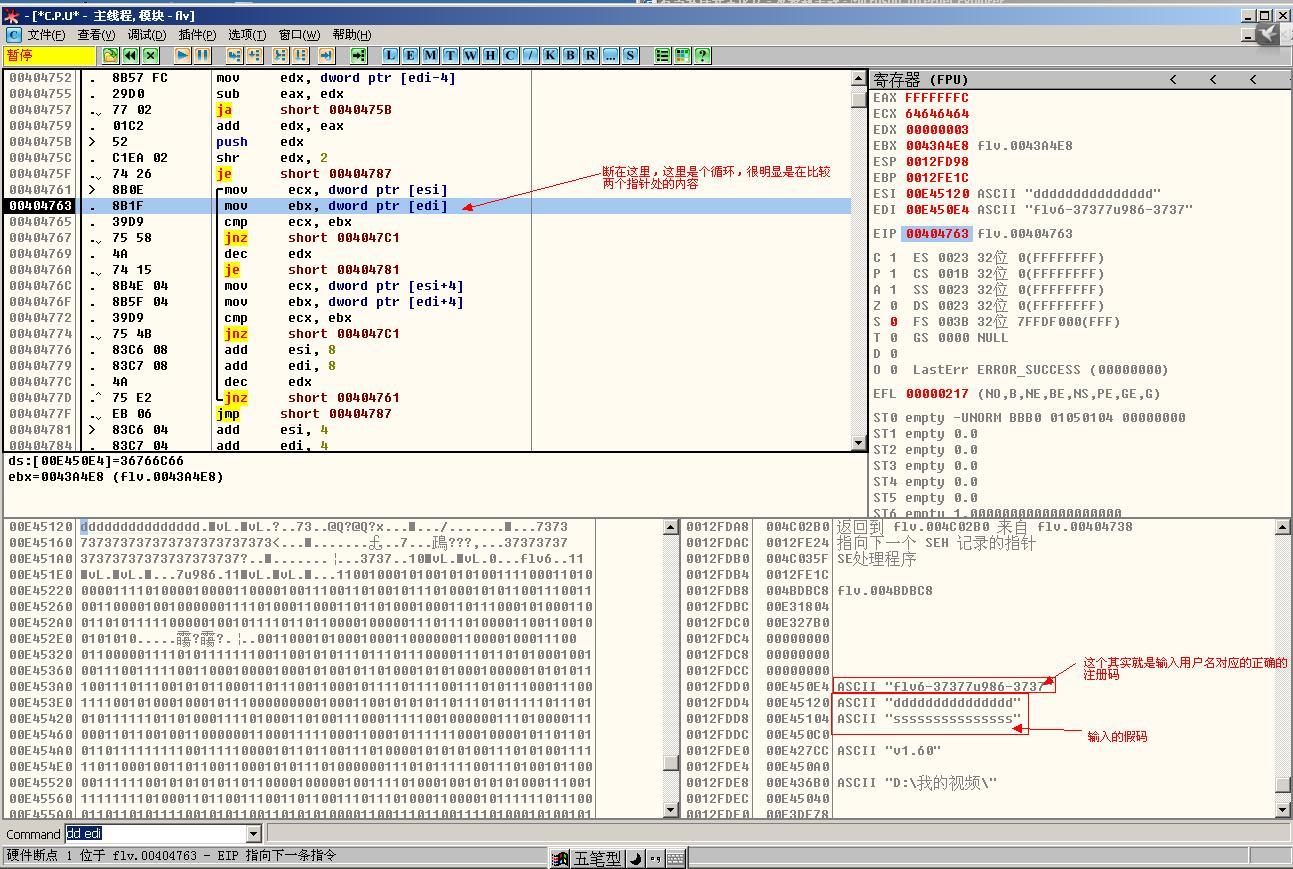Click the colorful appearance options icon
The height and width of the screenshot is (869, 1293).
pos(683,56)
